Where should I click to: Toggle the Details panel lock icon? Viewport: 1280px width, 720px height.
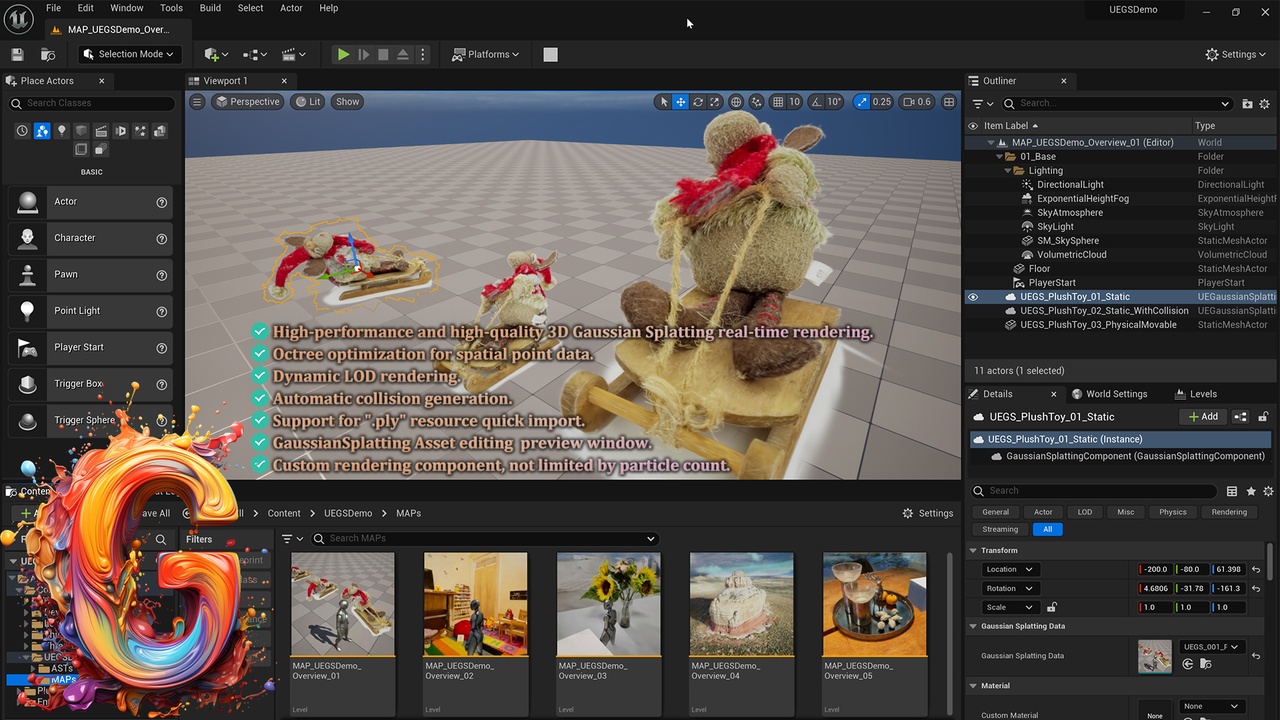click(1263, 417)
